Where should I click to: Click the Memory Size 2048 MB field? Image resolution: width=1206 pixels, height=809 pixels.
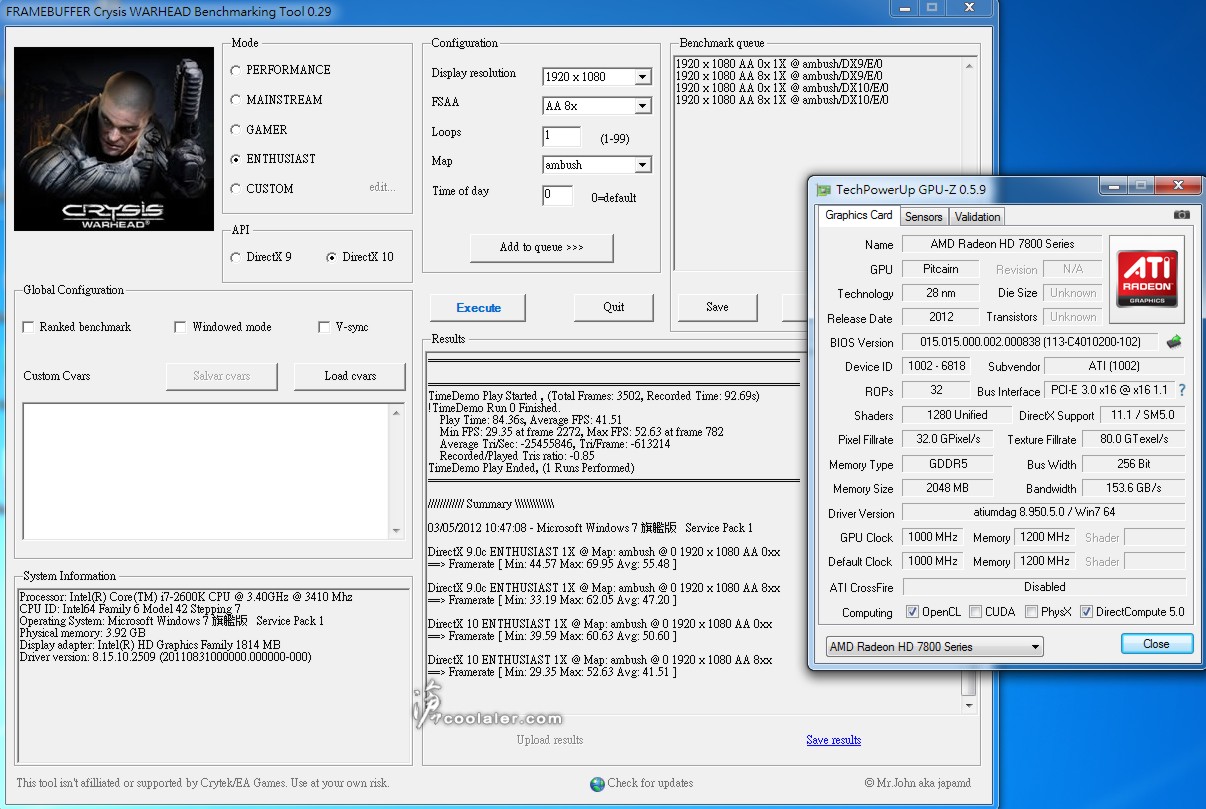tap(947, 488)
